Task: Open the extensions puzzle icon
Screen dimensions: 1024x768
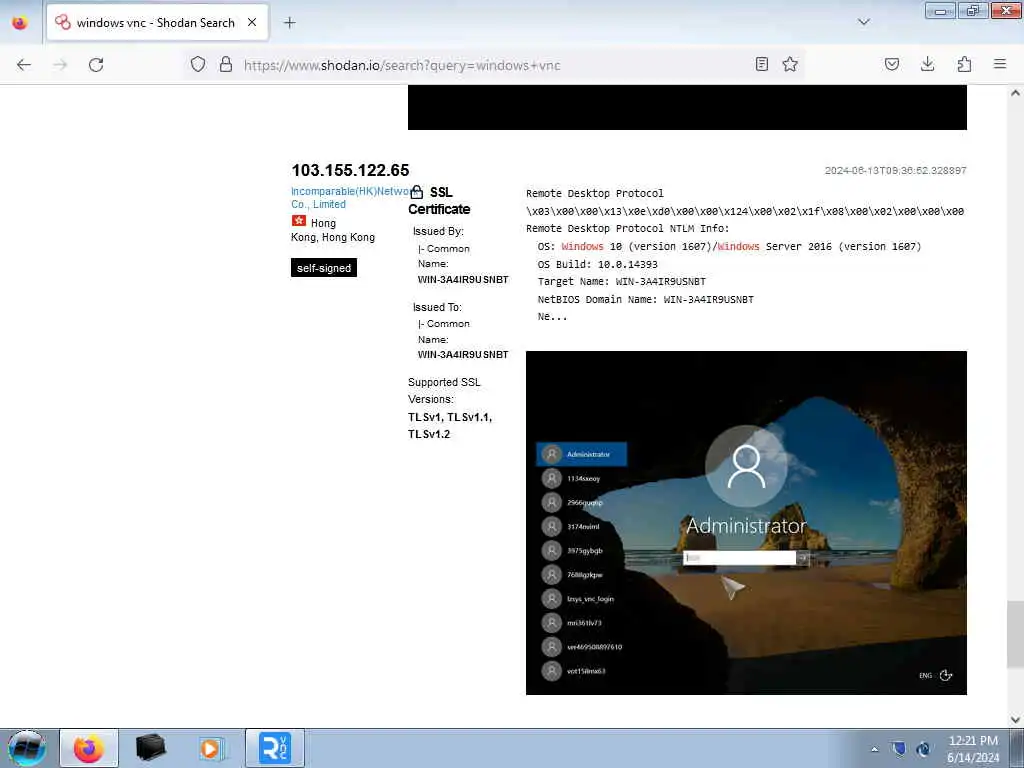Action: tap(964, 64)
